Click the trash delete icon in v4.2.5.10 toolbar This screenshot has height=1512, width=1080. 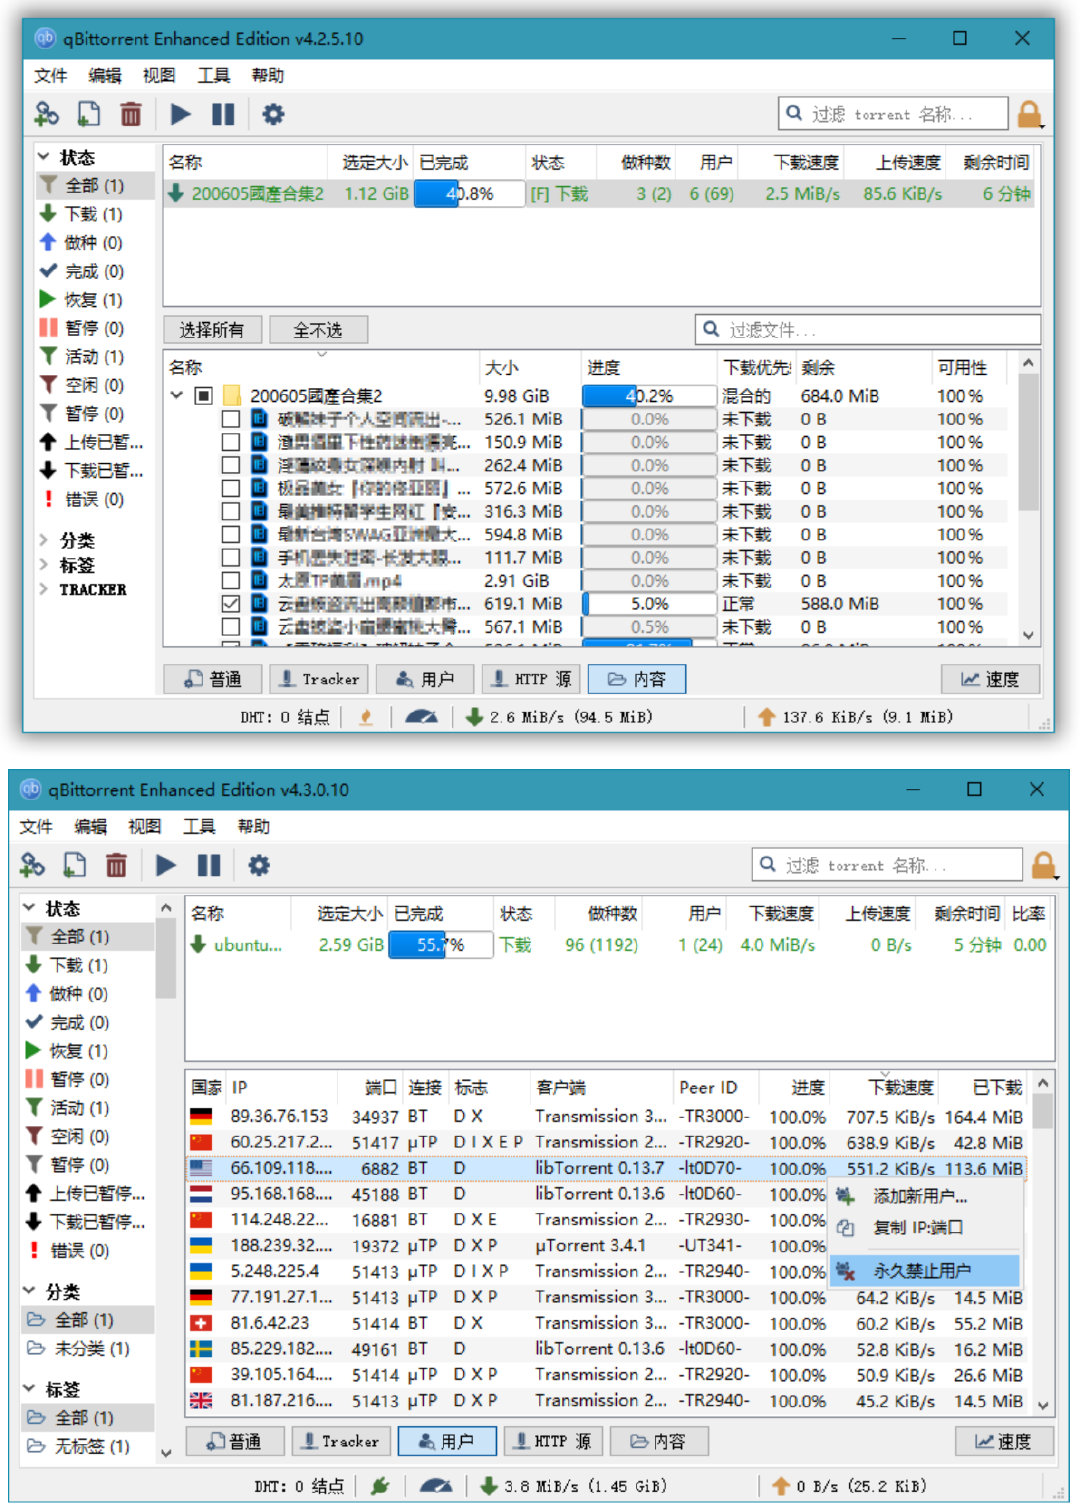(131, 114)
